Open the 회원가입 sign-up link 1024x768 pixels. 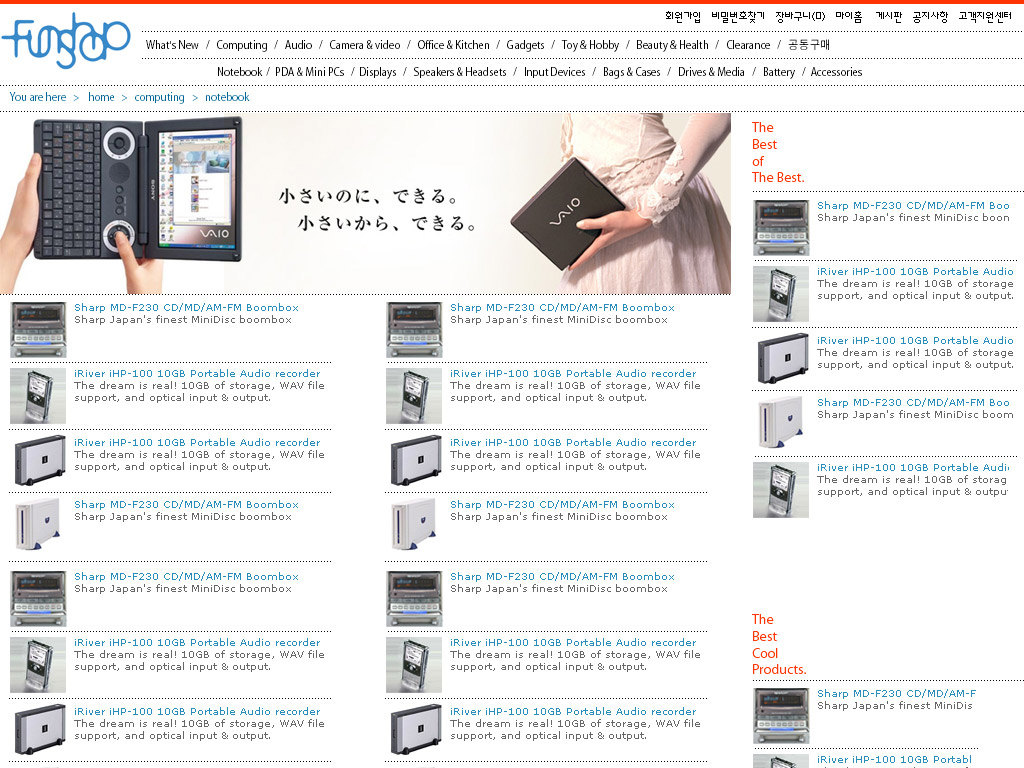point(682,16)
